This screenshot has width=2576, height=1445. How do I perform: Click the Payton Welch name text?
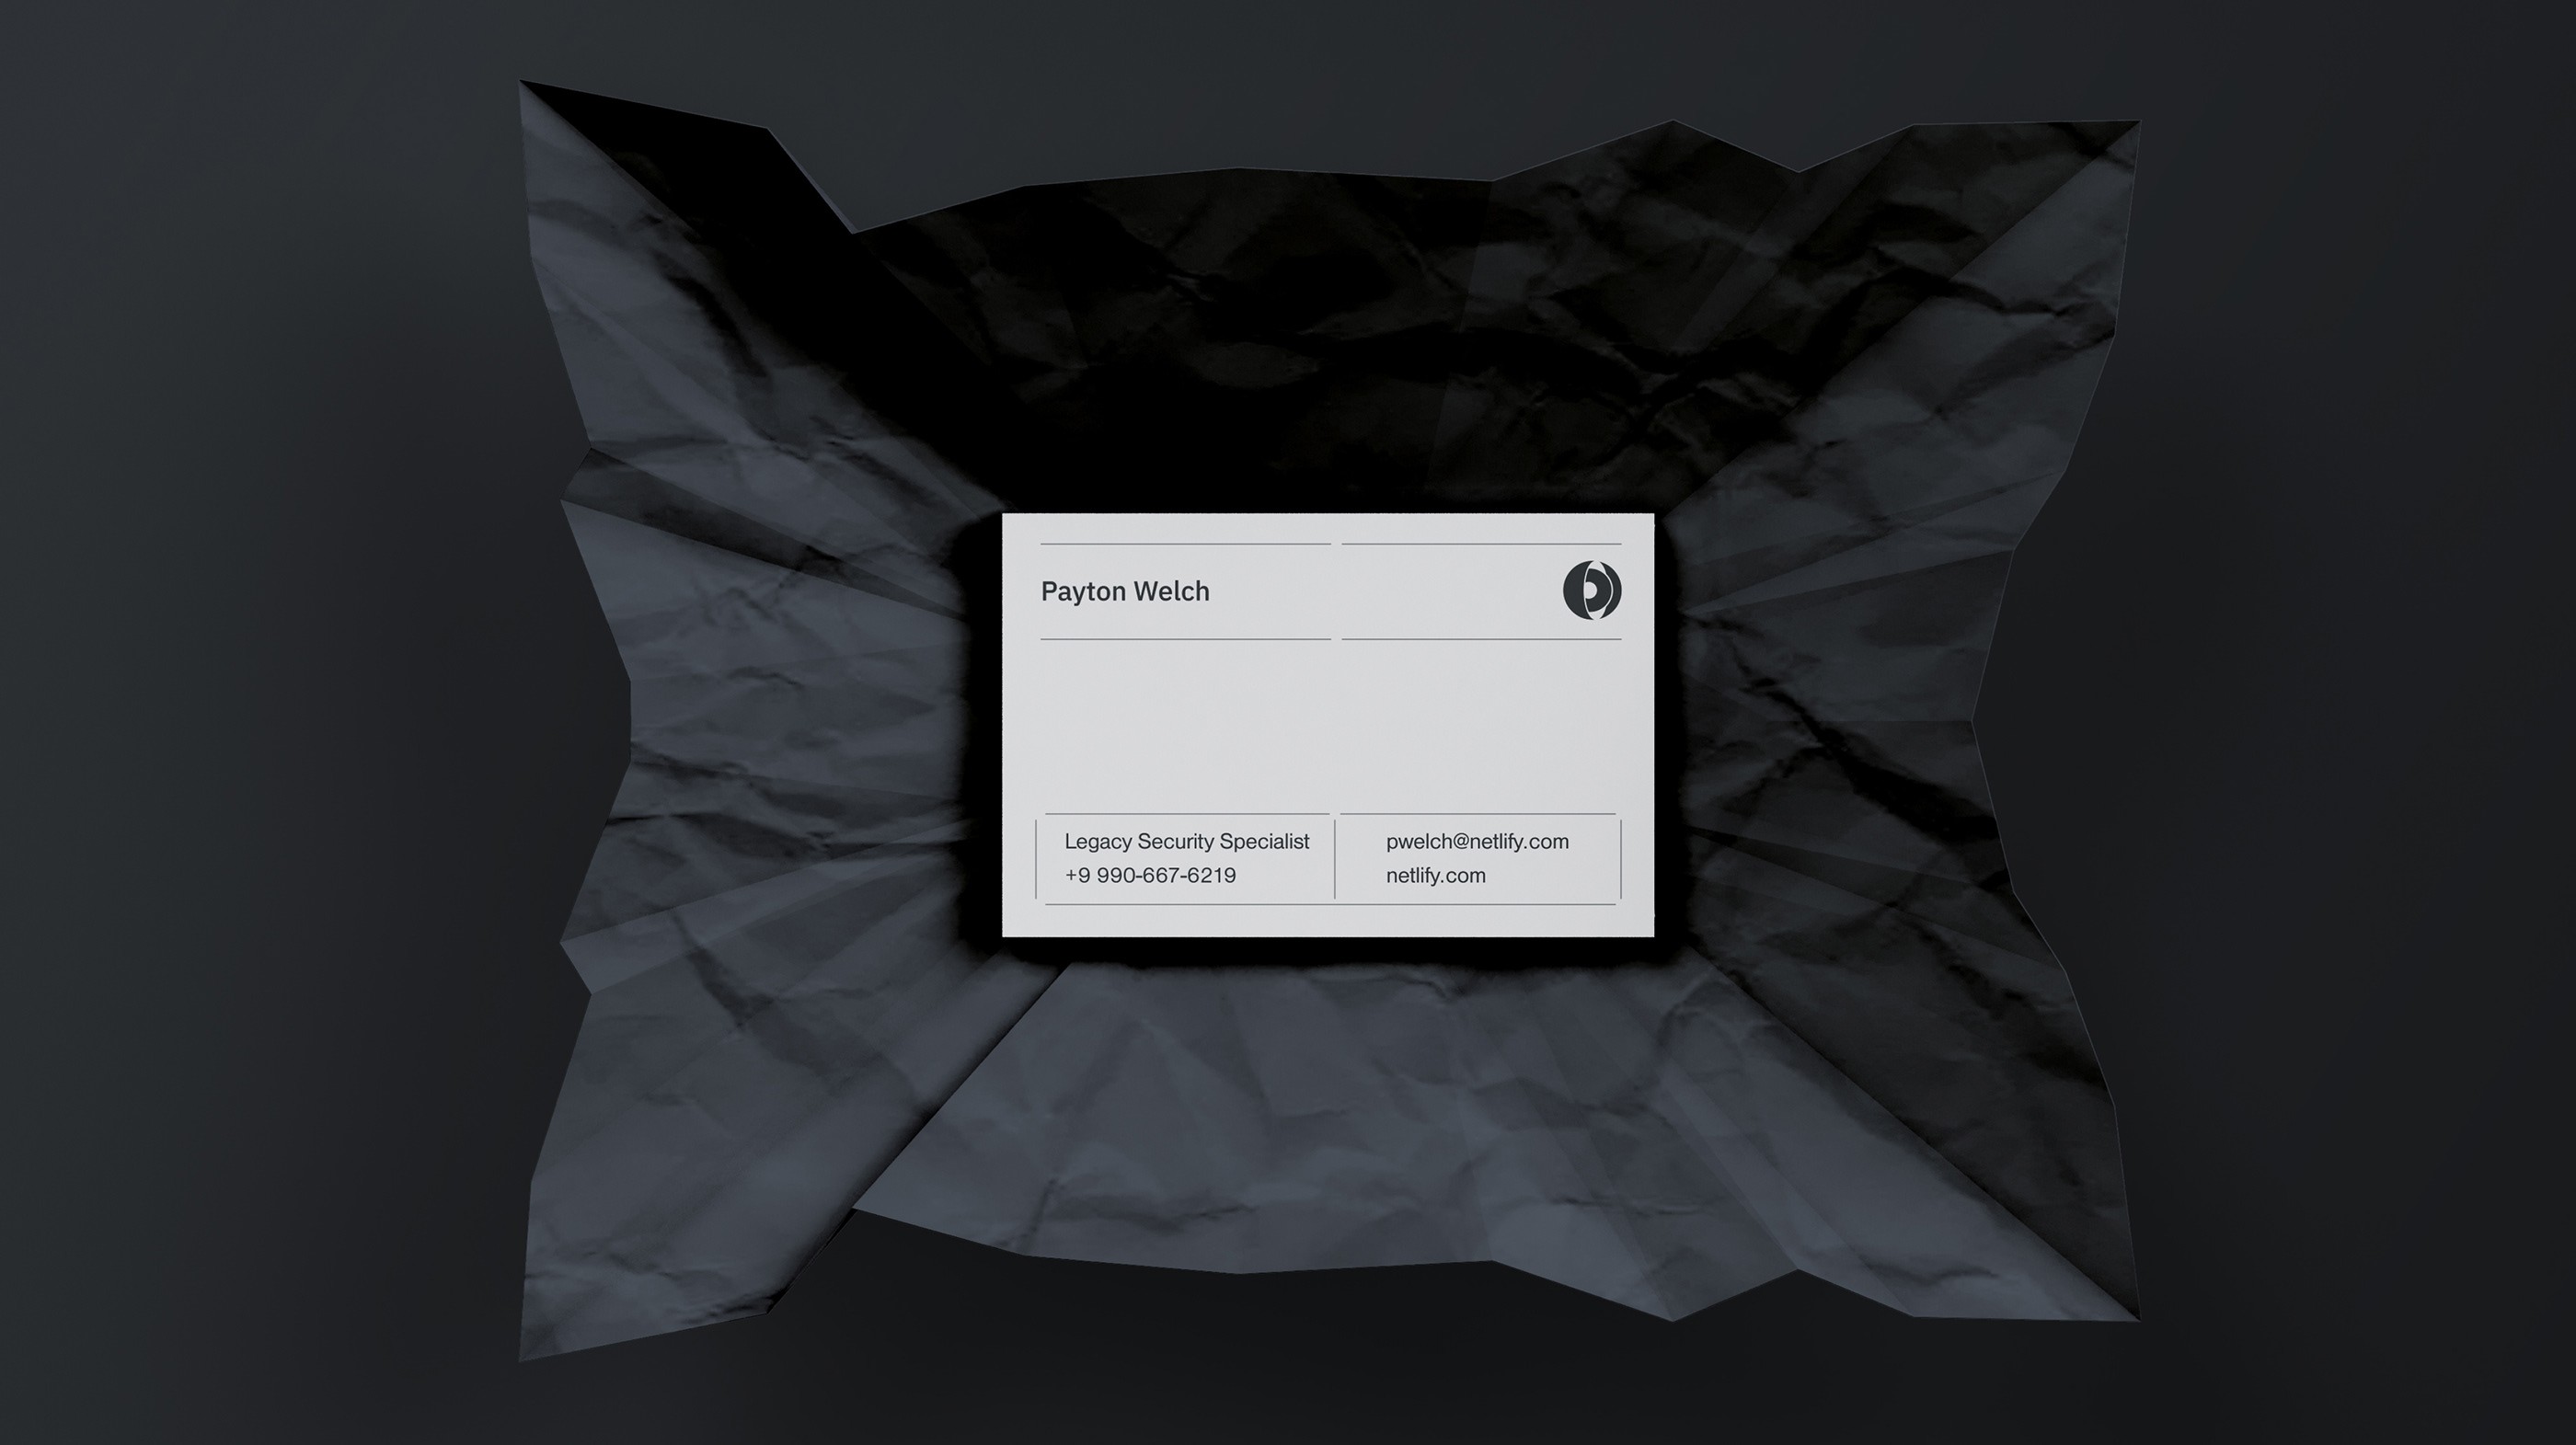click(1125, 592)
